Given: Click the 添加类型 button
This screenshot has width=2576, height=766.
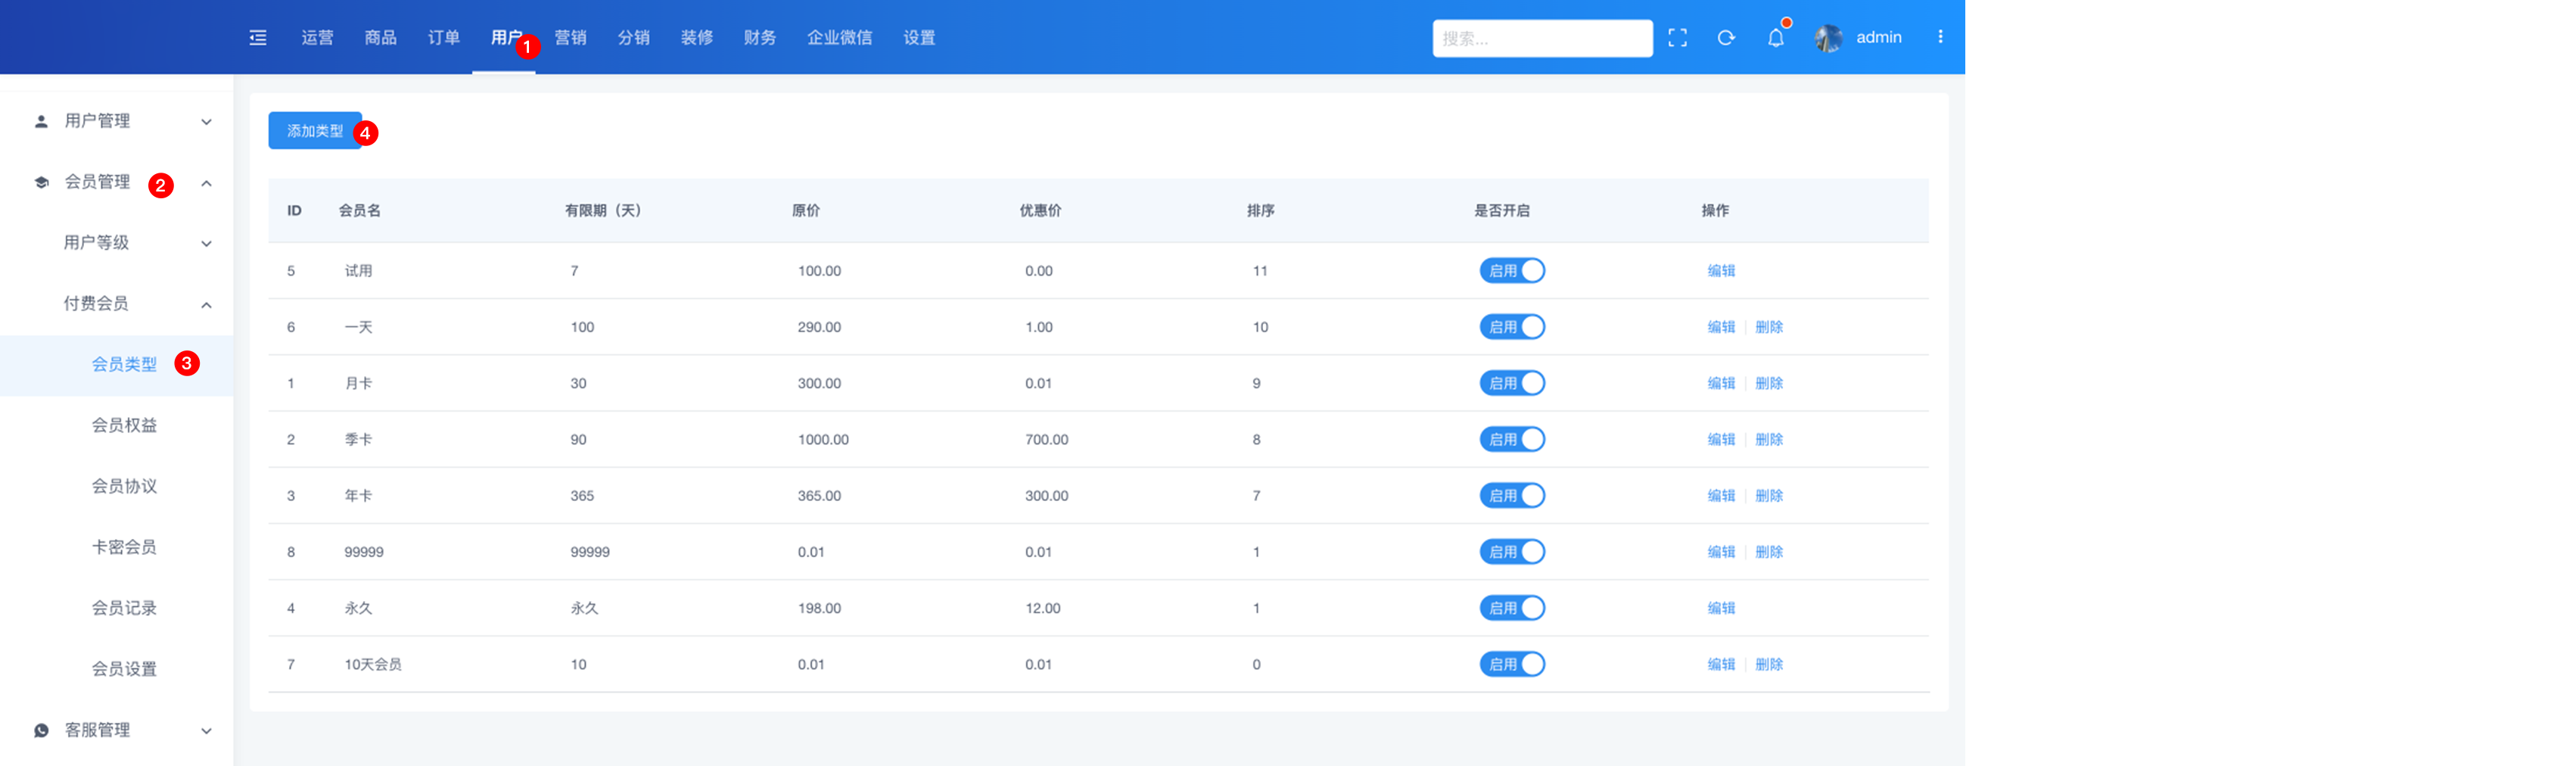Looking at the screenshot, I should click(314, 131).
